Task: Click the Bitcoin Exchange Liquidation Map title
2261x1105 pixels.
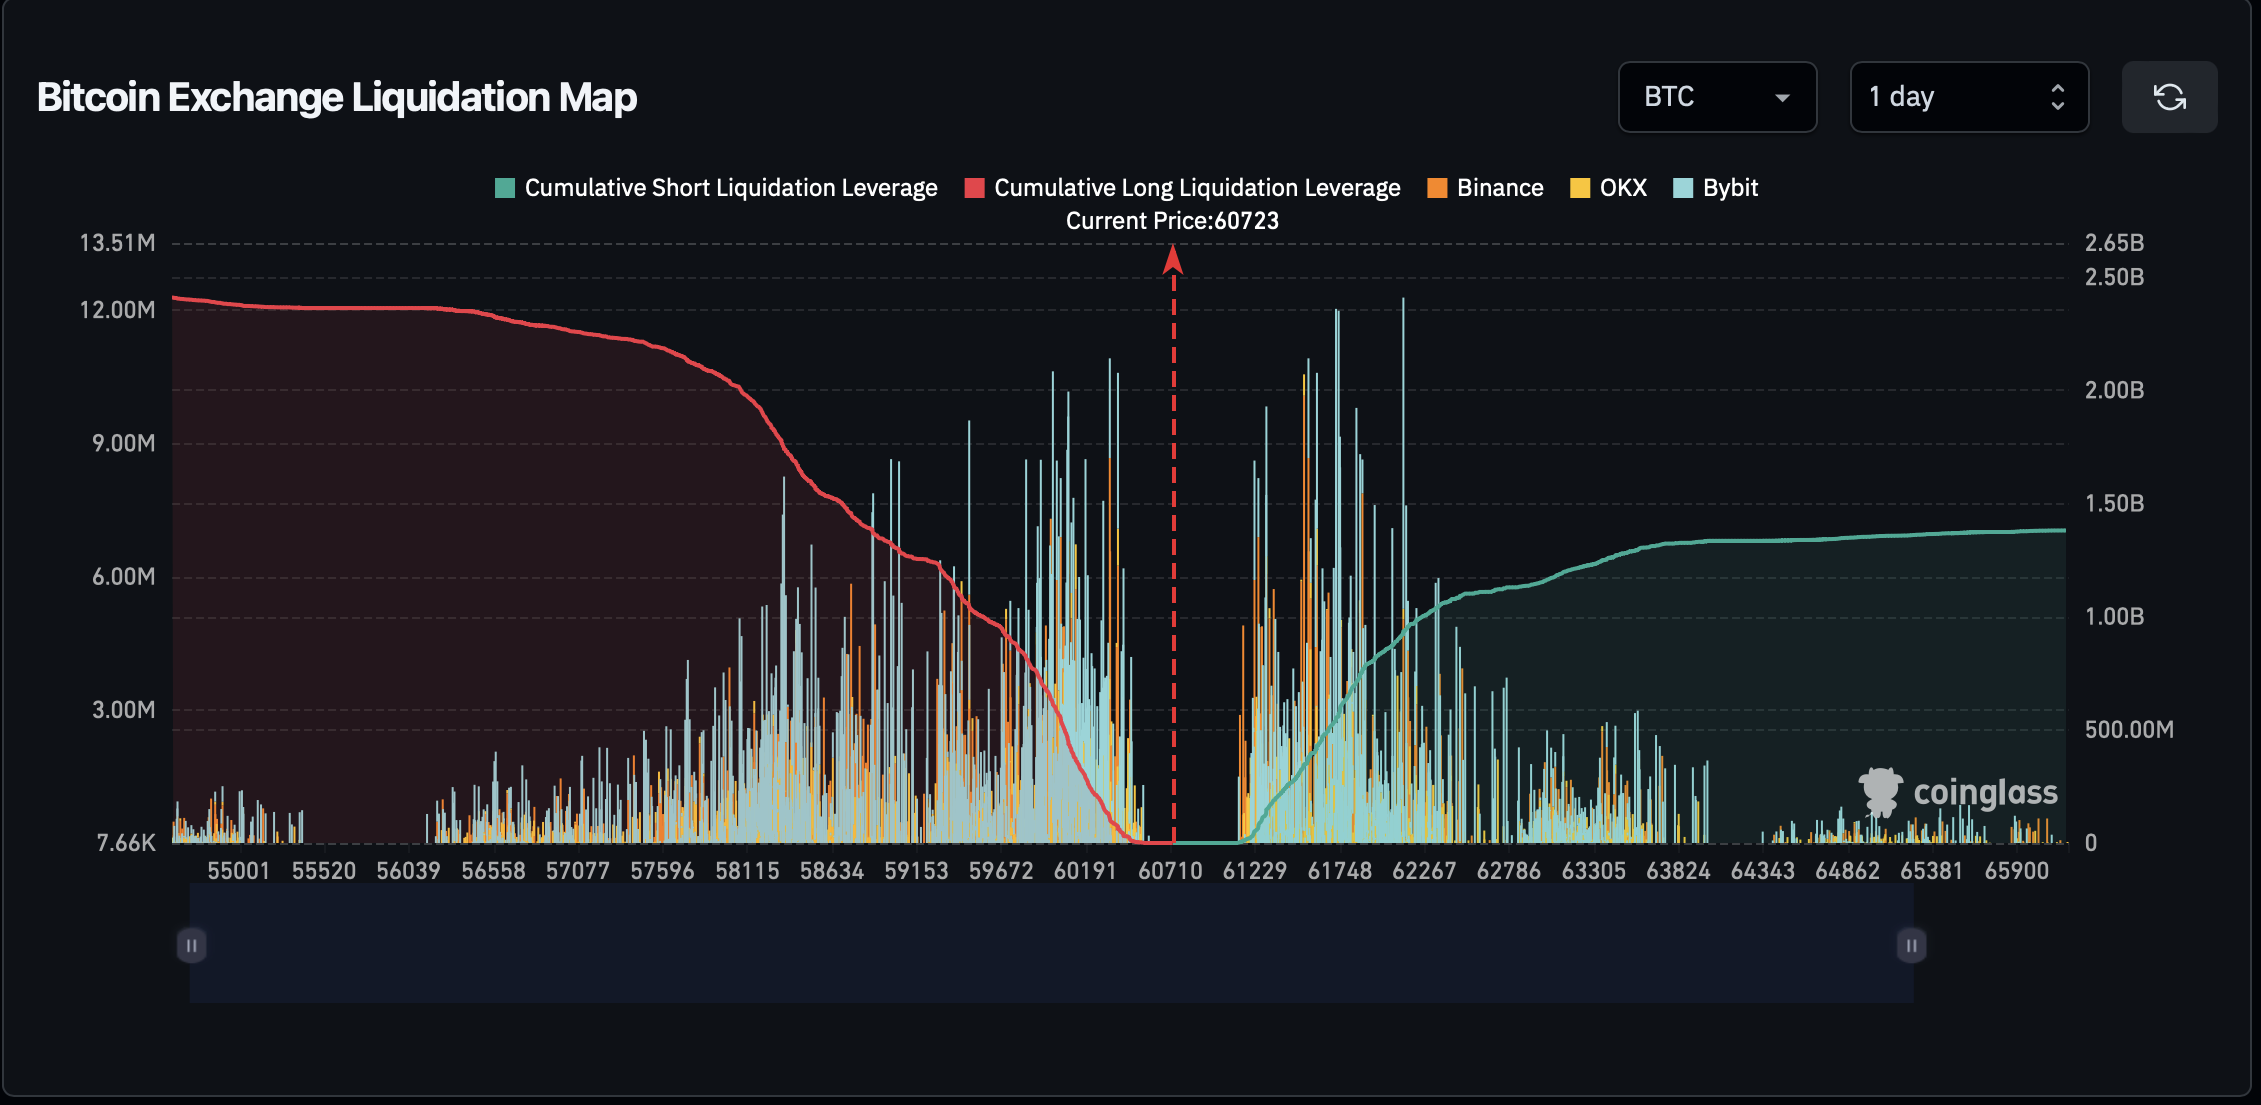Action: [337, 98]
